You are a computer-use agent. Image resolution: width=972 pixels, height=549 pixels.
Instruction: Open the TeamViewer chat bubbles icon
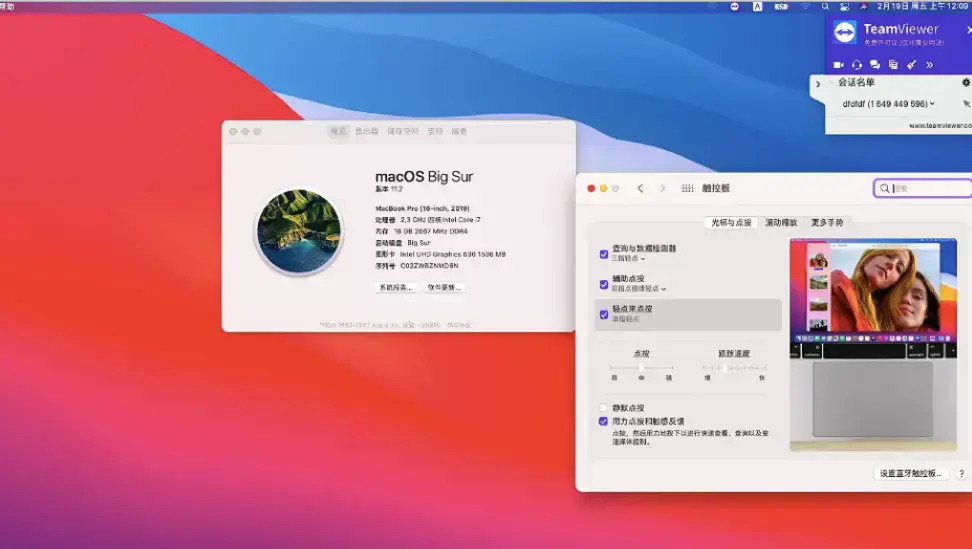point(875,64)
